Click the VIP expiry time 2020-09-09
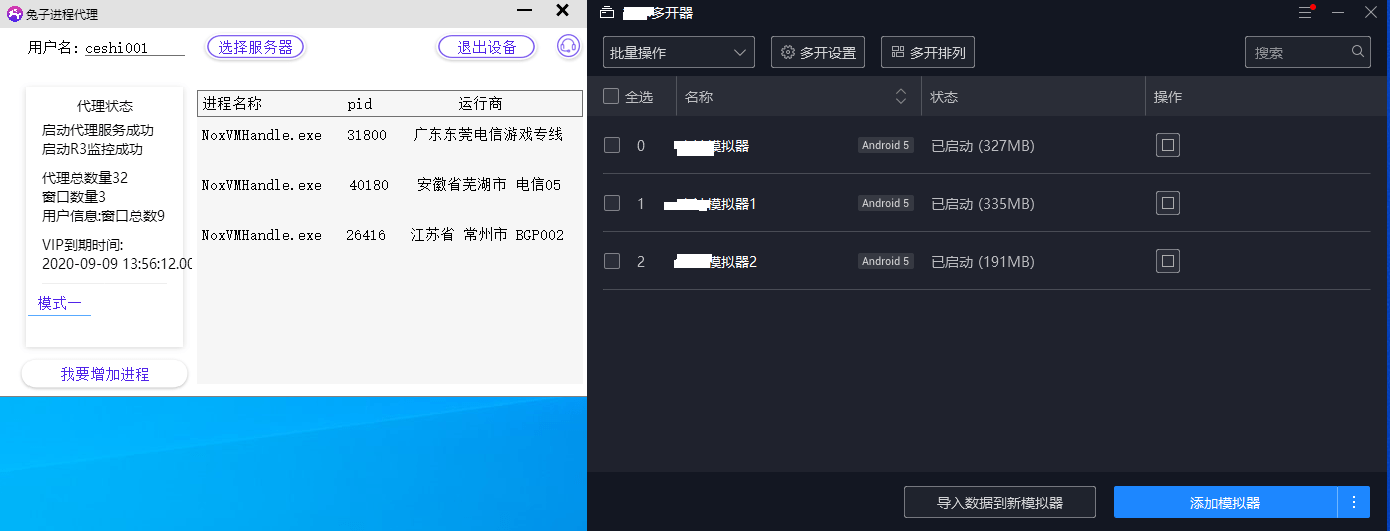This screenshot has height=531, width=1390. (118, 264)
